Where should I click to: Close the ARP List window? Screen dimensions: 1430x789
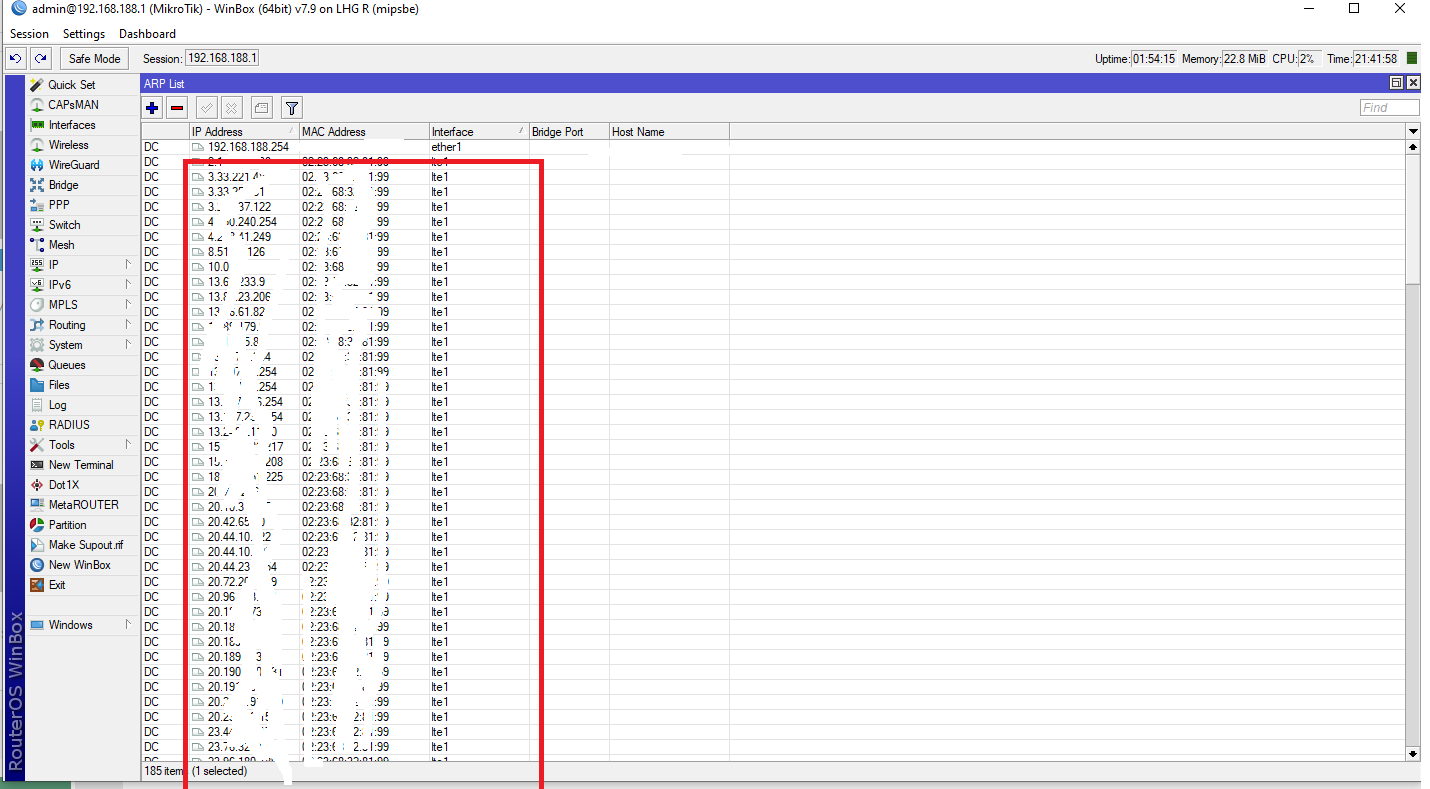(1412, 83)
